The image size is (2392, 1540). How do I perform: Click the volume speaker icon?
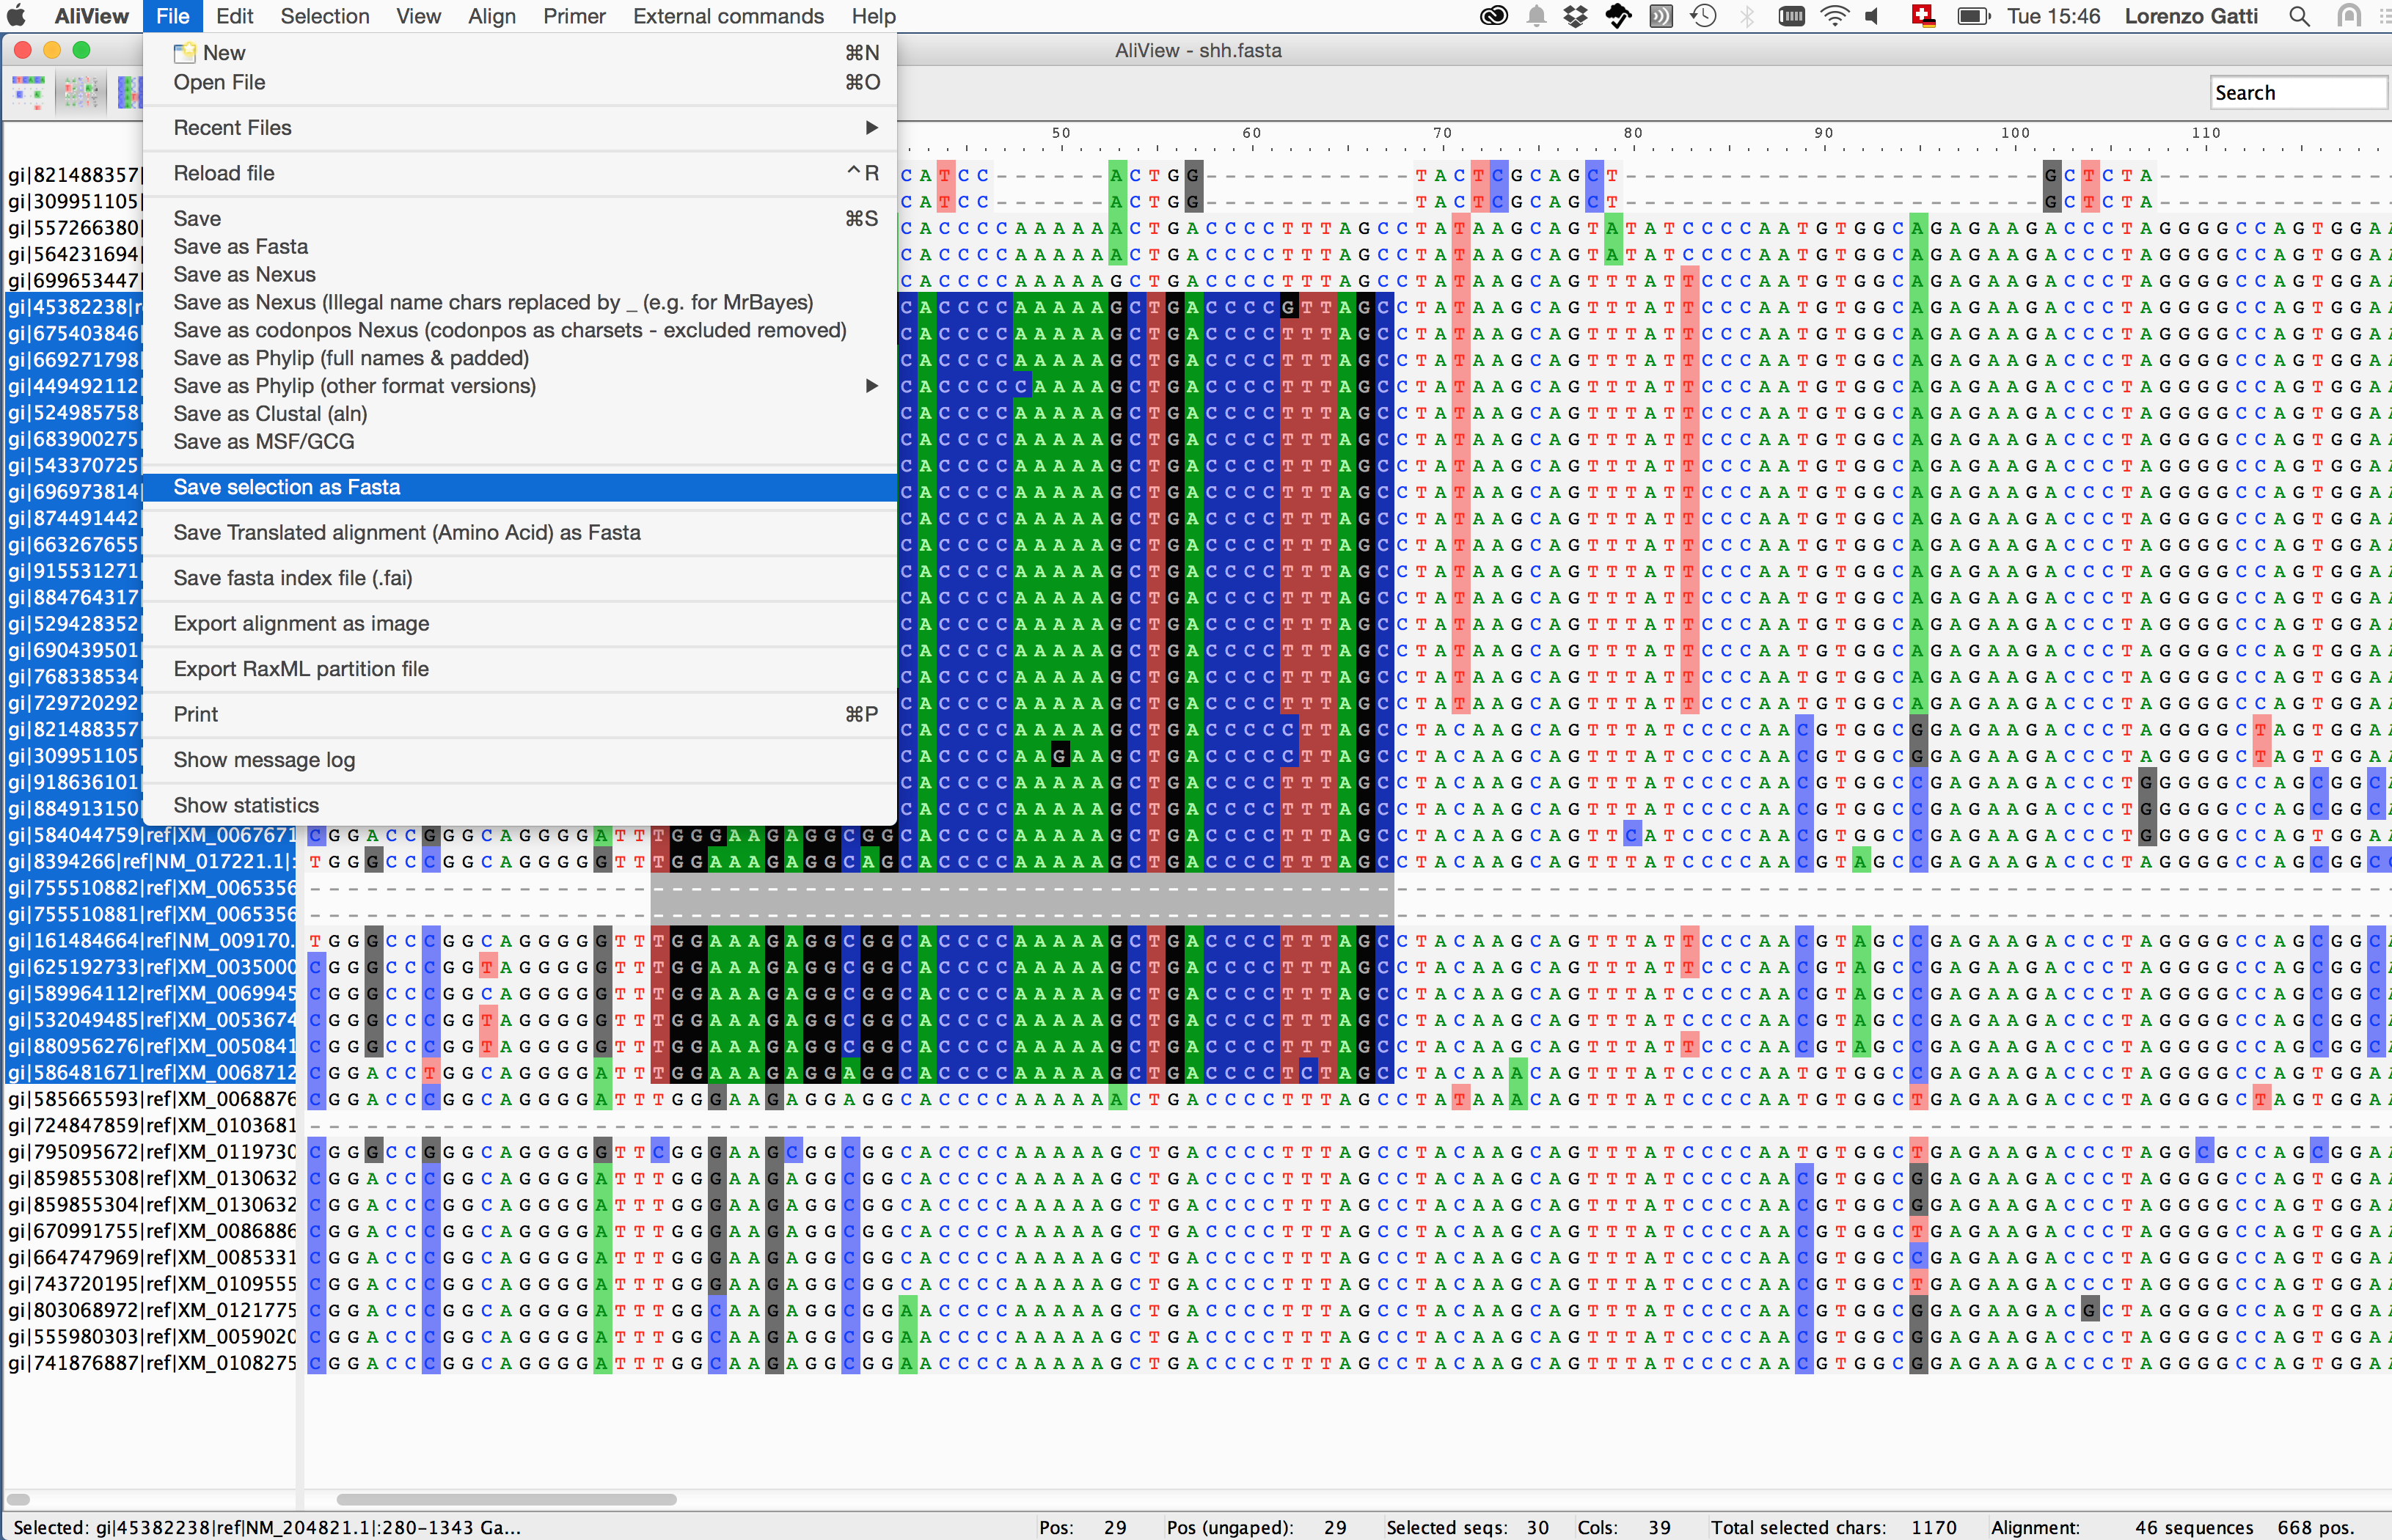pos(1872,16)
